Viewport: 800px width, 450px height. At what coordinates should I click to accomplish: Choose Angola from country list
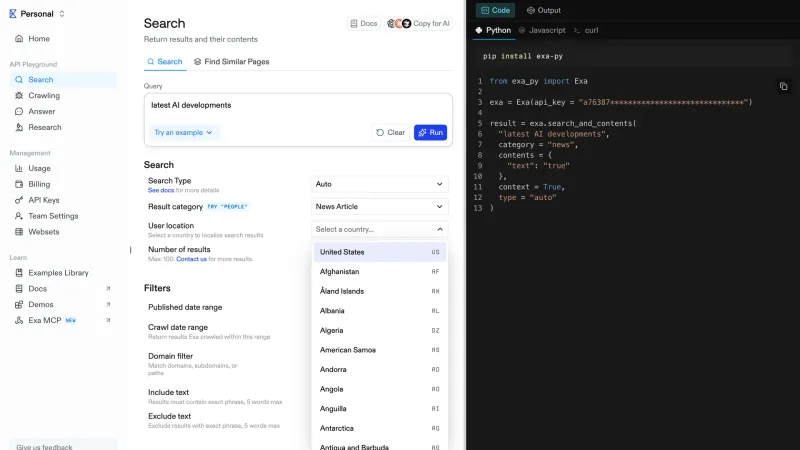tap(380, 389)
